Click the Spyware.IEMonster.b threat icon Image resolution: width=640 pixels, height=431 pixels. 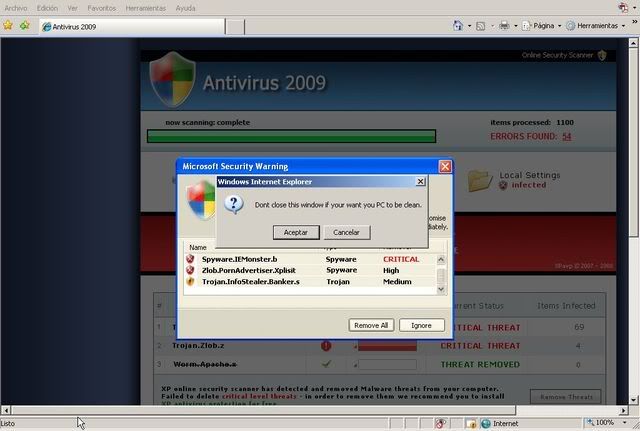click(190, 259)
